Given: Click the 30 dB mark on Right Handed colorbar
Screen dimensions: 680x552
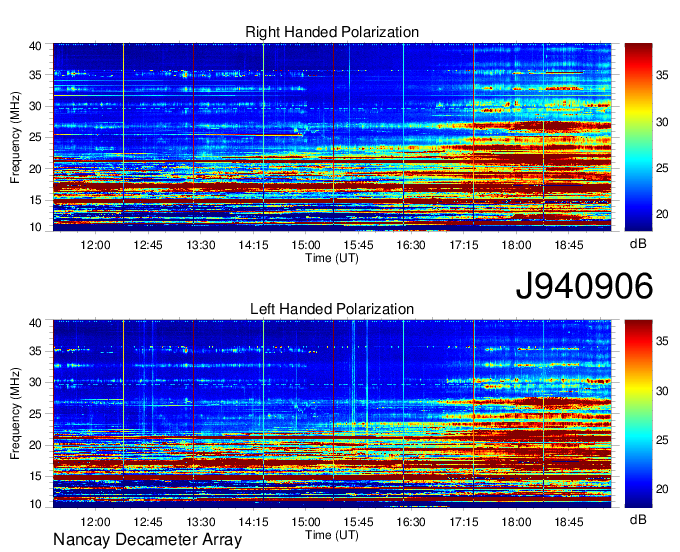Looking at the screenshot, I should (662, 122).
